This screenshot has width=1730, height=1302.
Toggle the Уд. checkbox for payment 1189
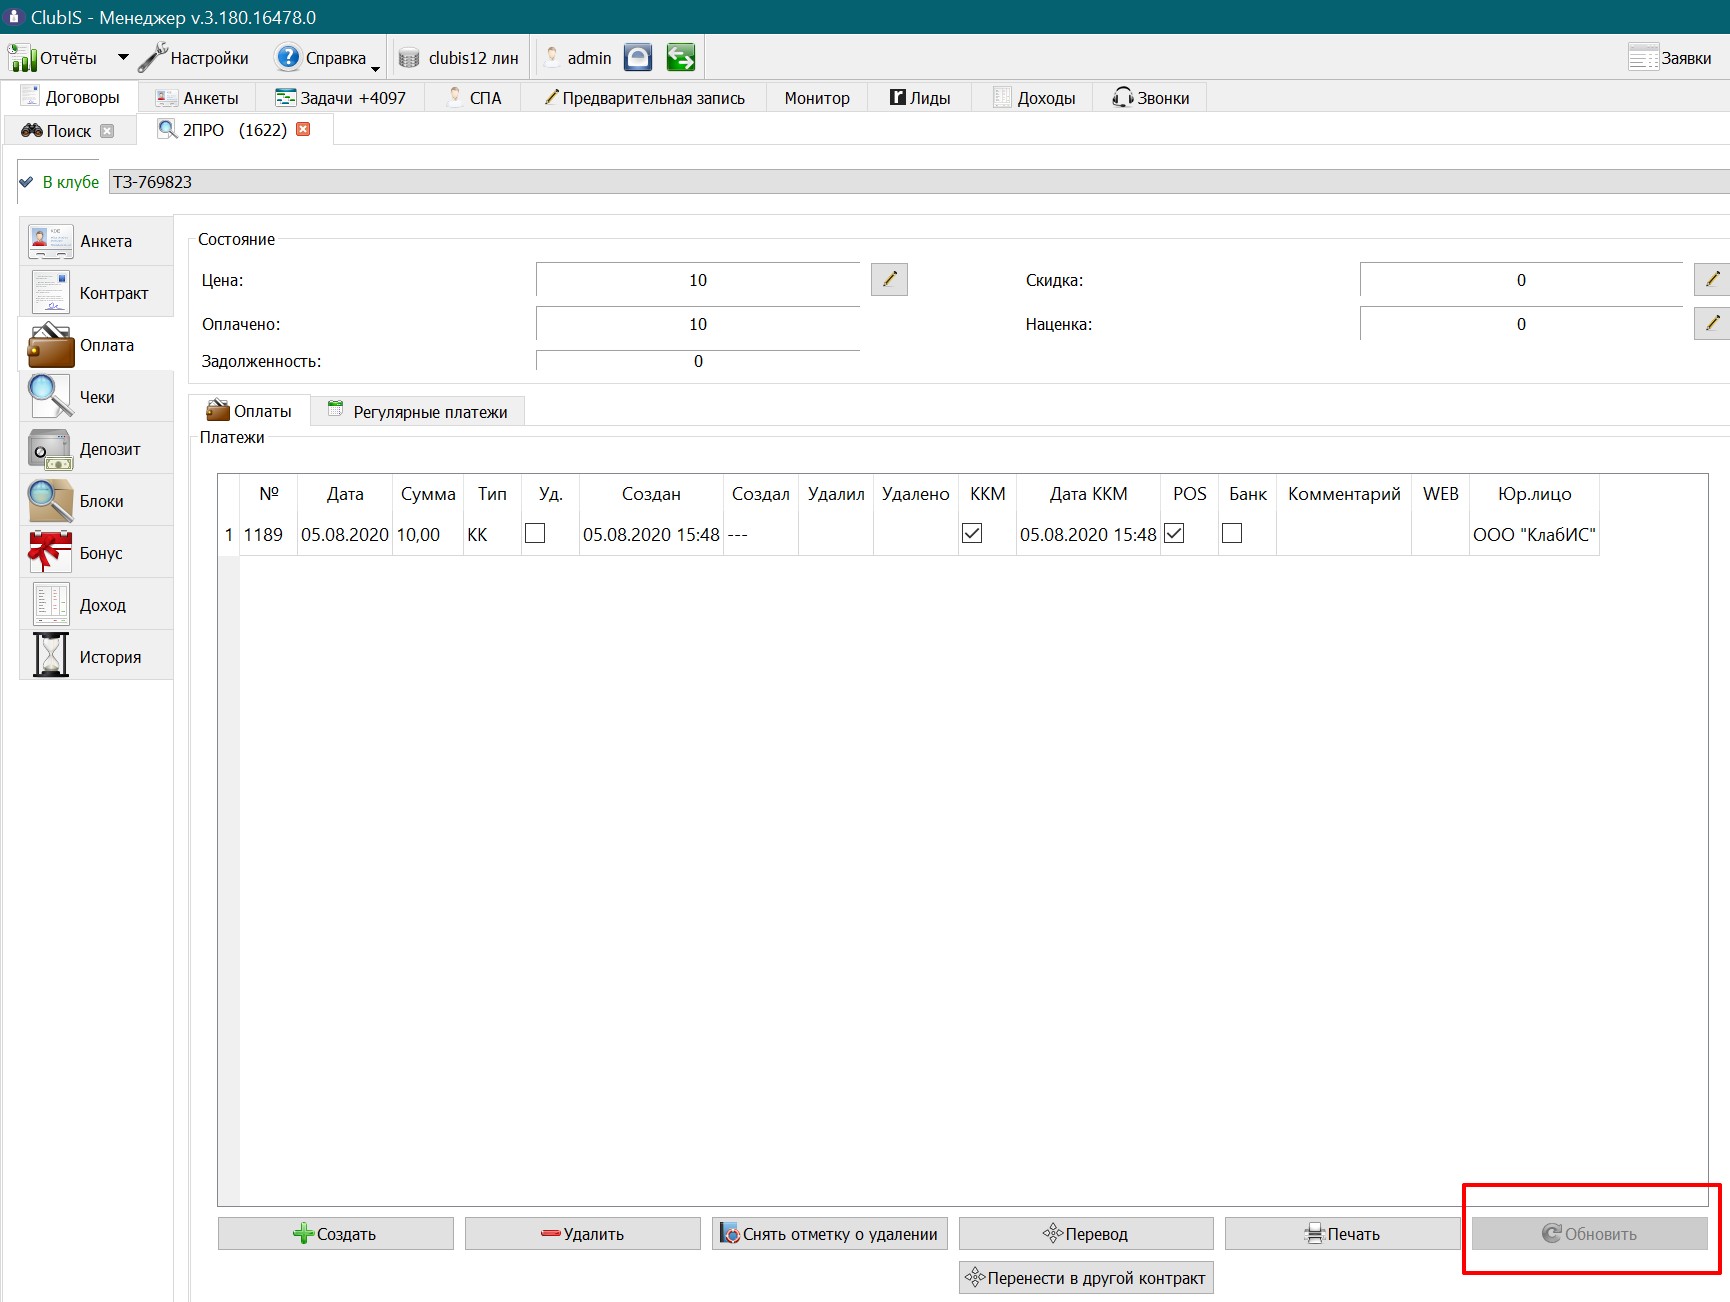tap(535, 533)
